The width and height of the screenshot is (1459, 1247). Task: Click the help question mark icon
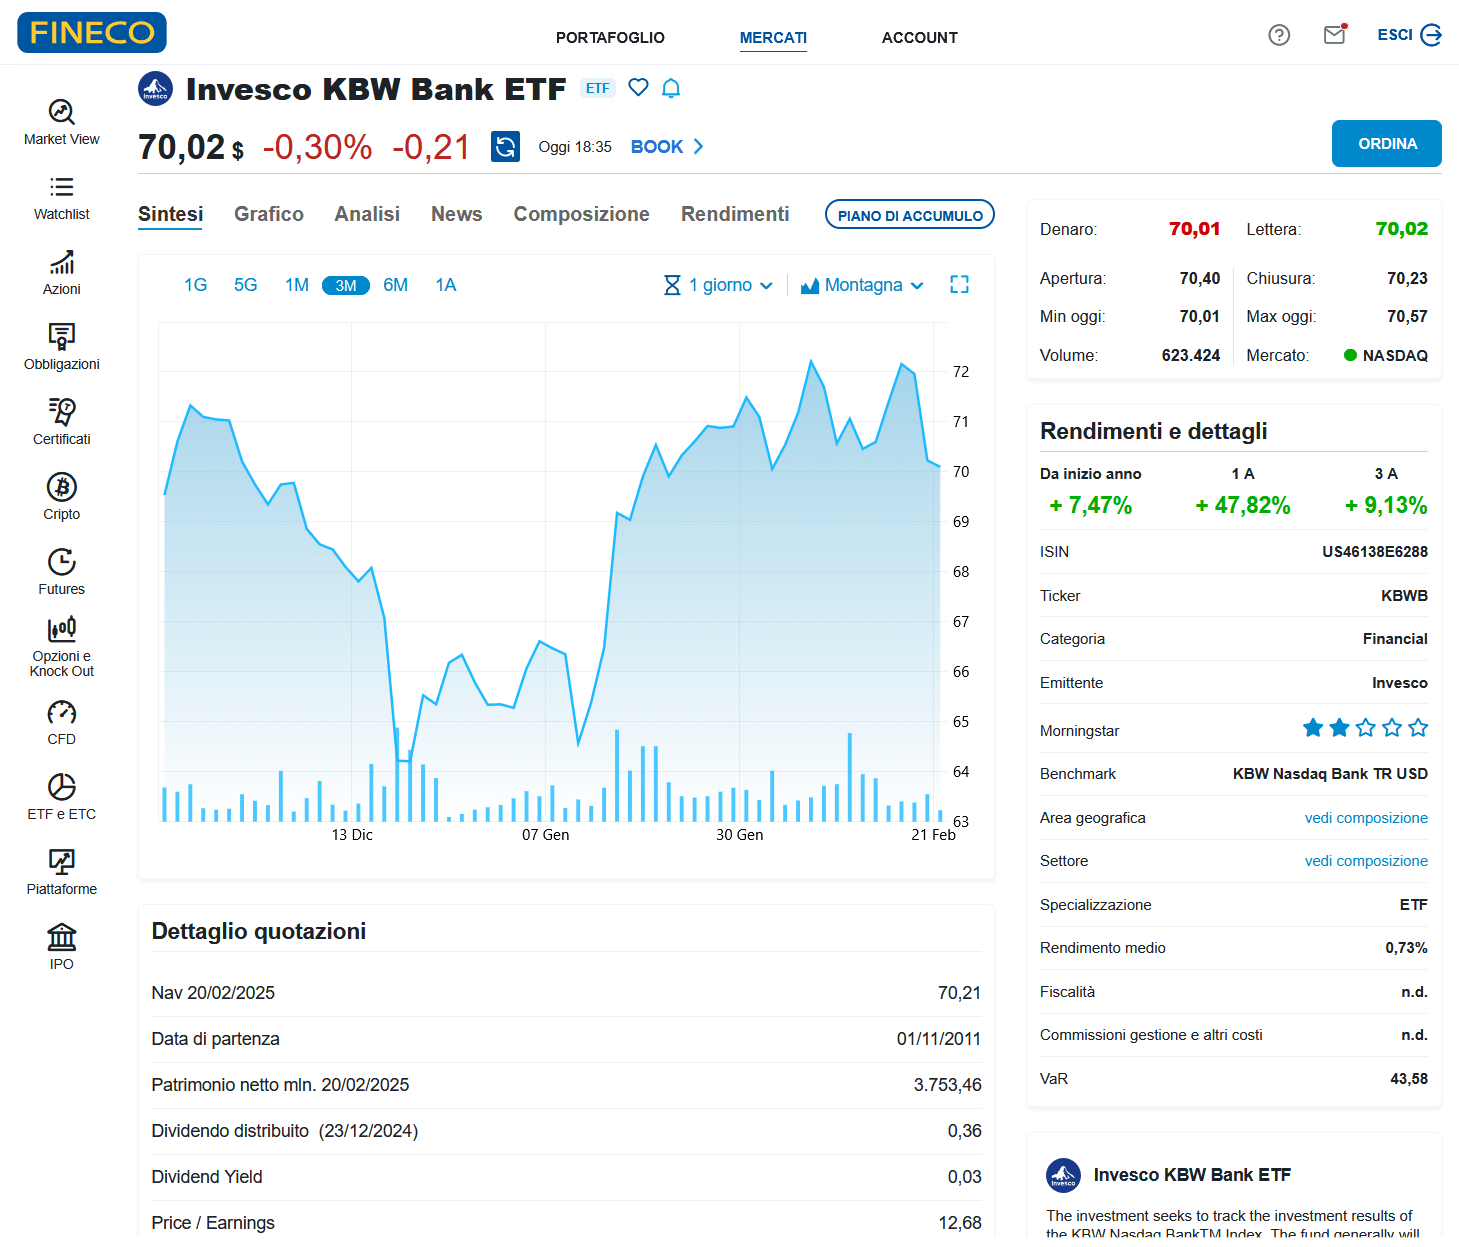click(1279, 35)
